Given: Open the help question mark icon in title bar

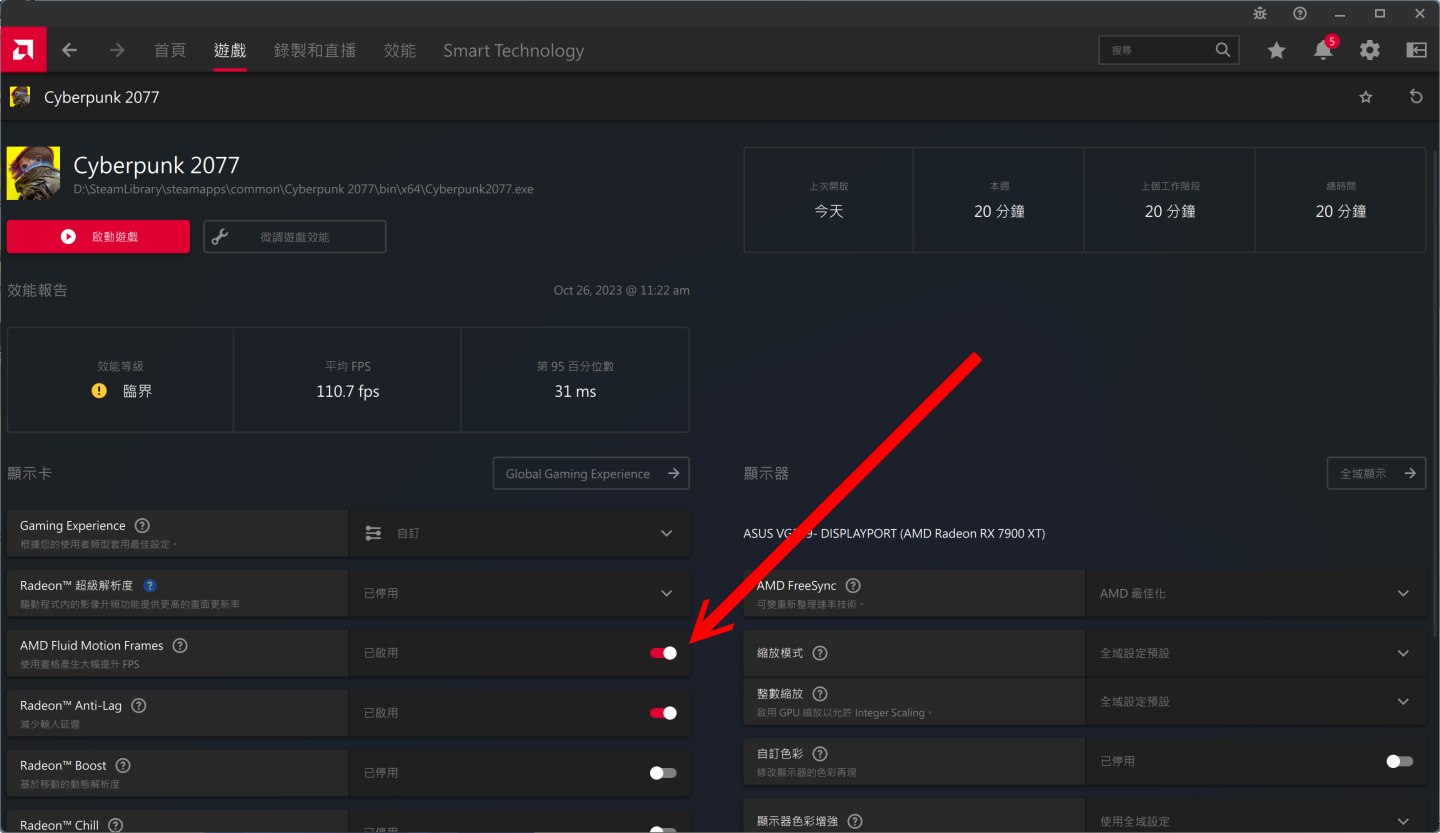Looking at the screenshot, I should point(1300,13).
